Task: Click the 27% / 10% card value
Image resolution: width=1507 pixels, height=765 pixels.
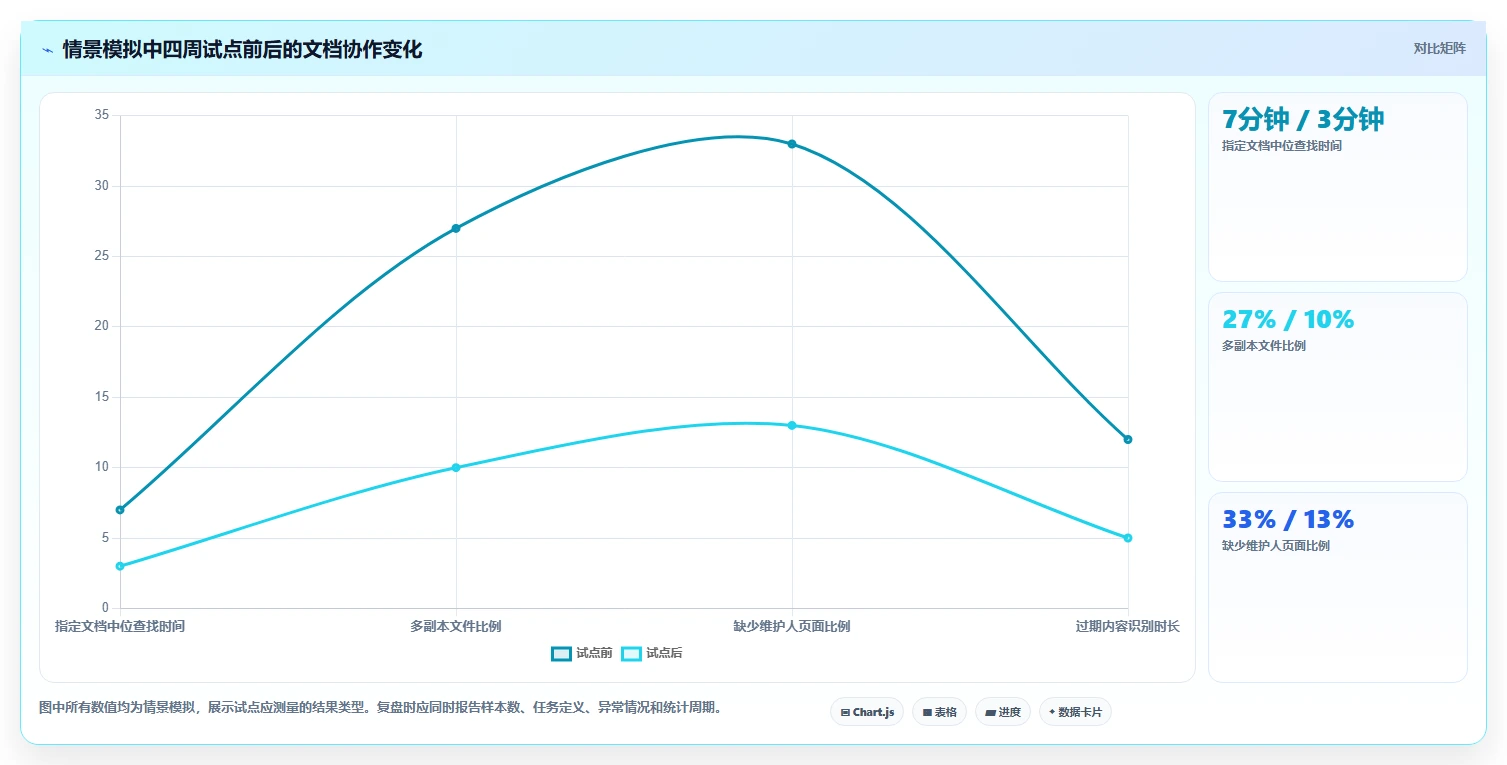Action: tap(1288, 319)
